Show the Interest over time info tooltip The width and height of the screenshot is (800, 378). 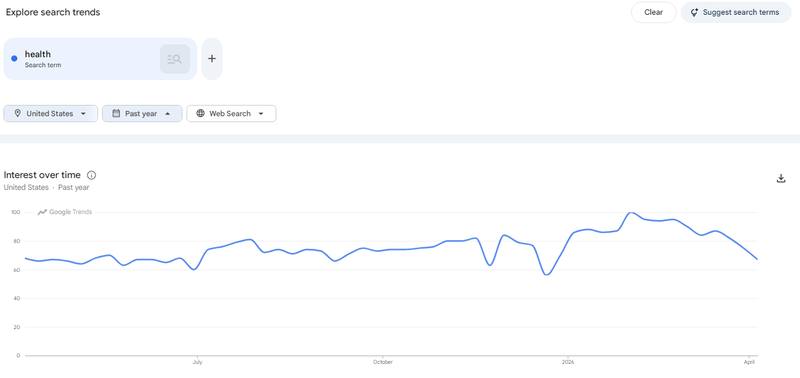click(x=91, y=175)
